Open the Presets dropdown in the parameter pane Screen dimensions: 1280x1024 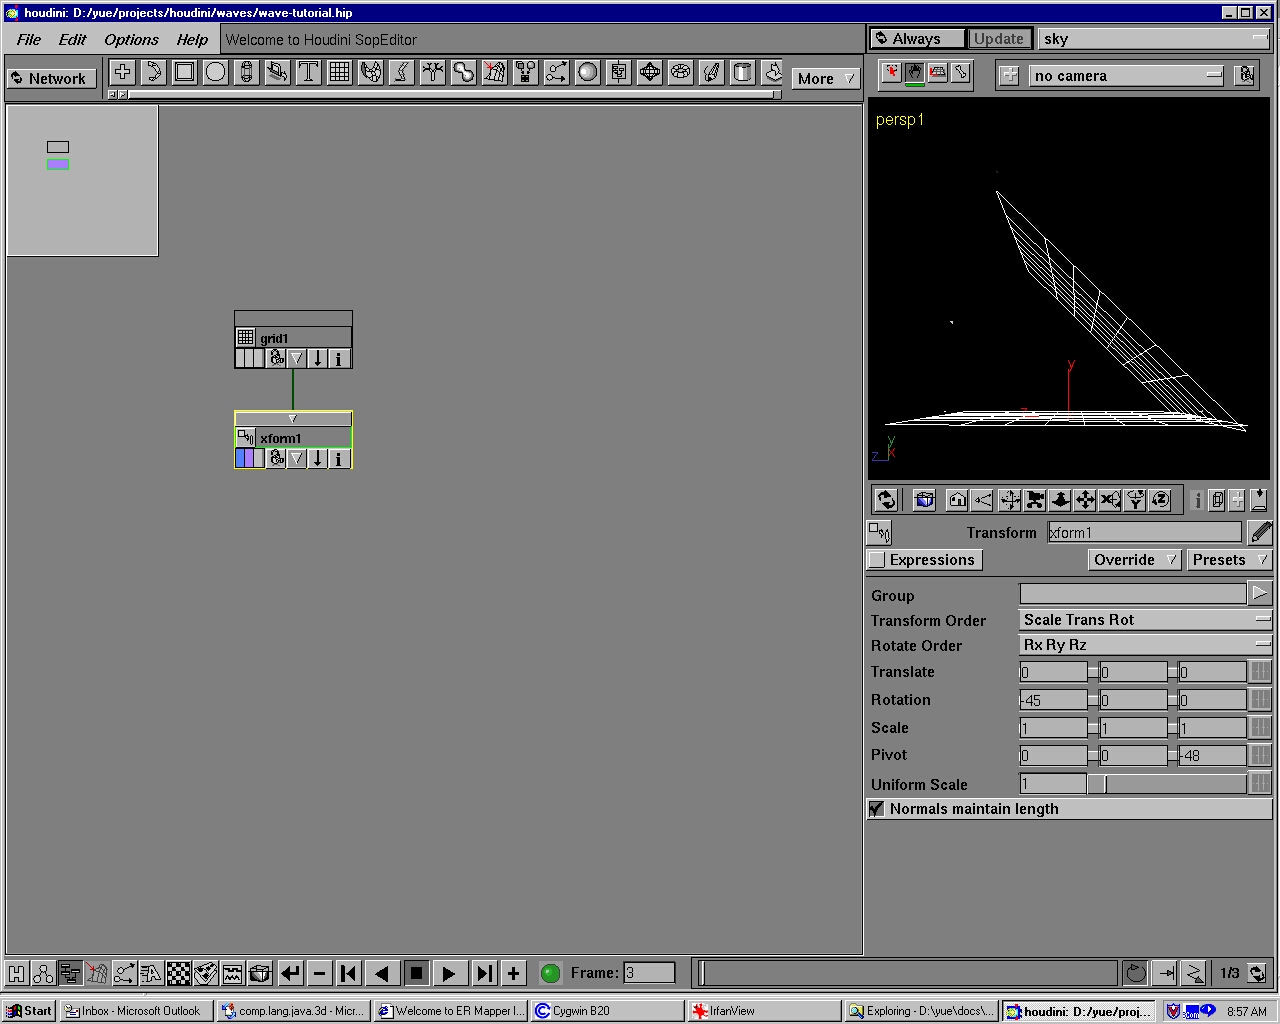coord(1228,559)
